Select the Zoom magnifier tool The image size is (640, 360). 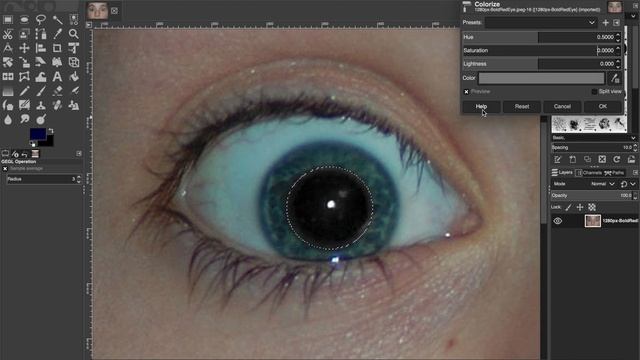click(73, 34)
